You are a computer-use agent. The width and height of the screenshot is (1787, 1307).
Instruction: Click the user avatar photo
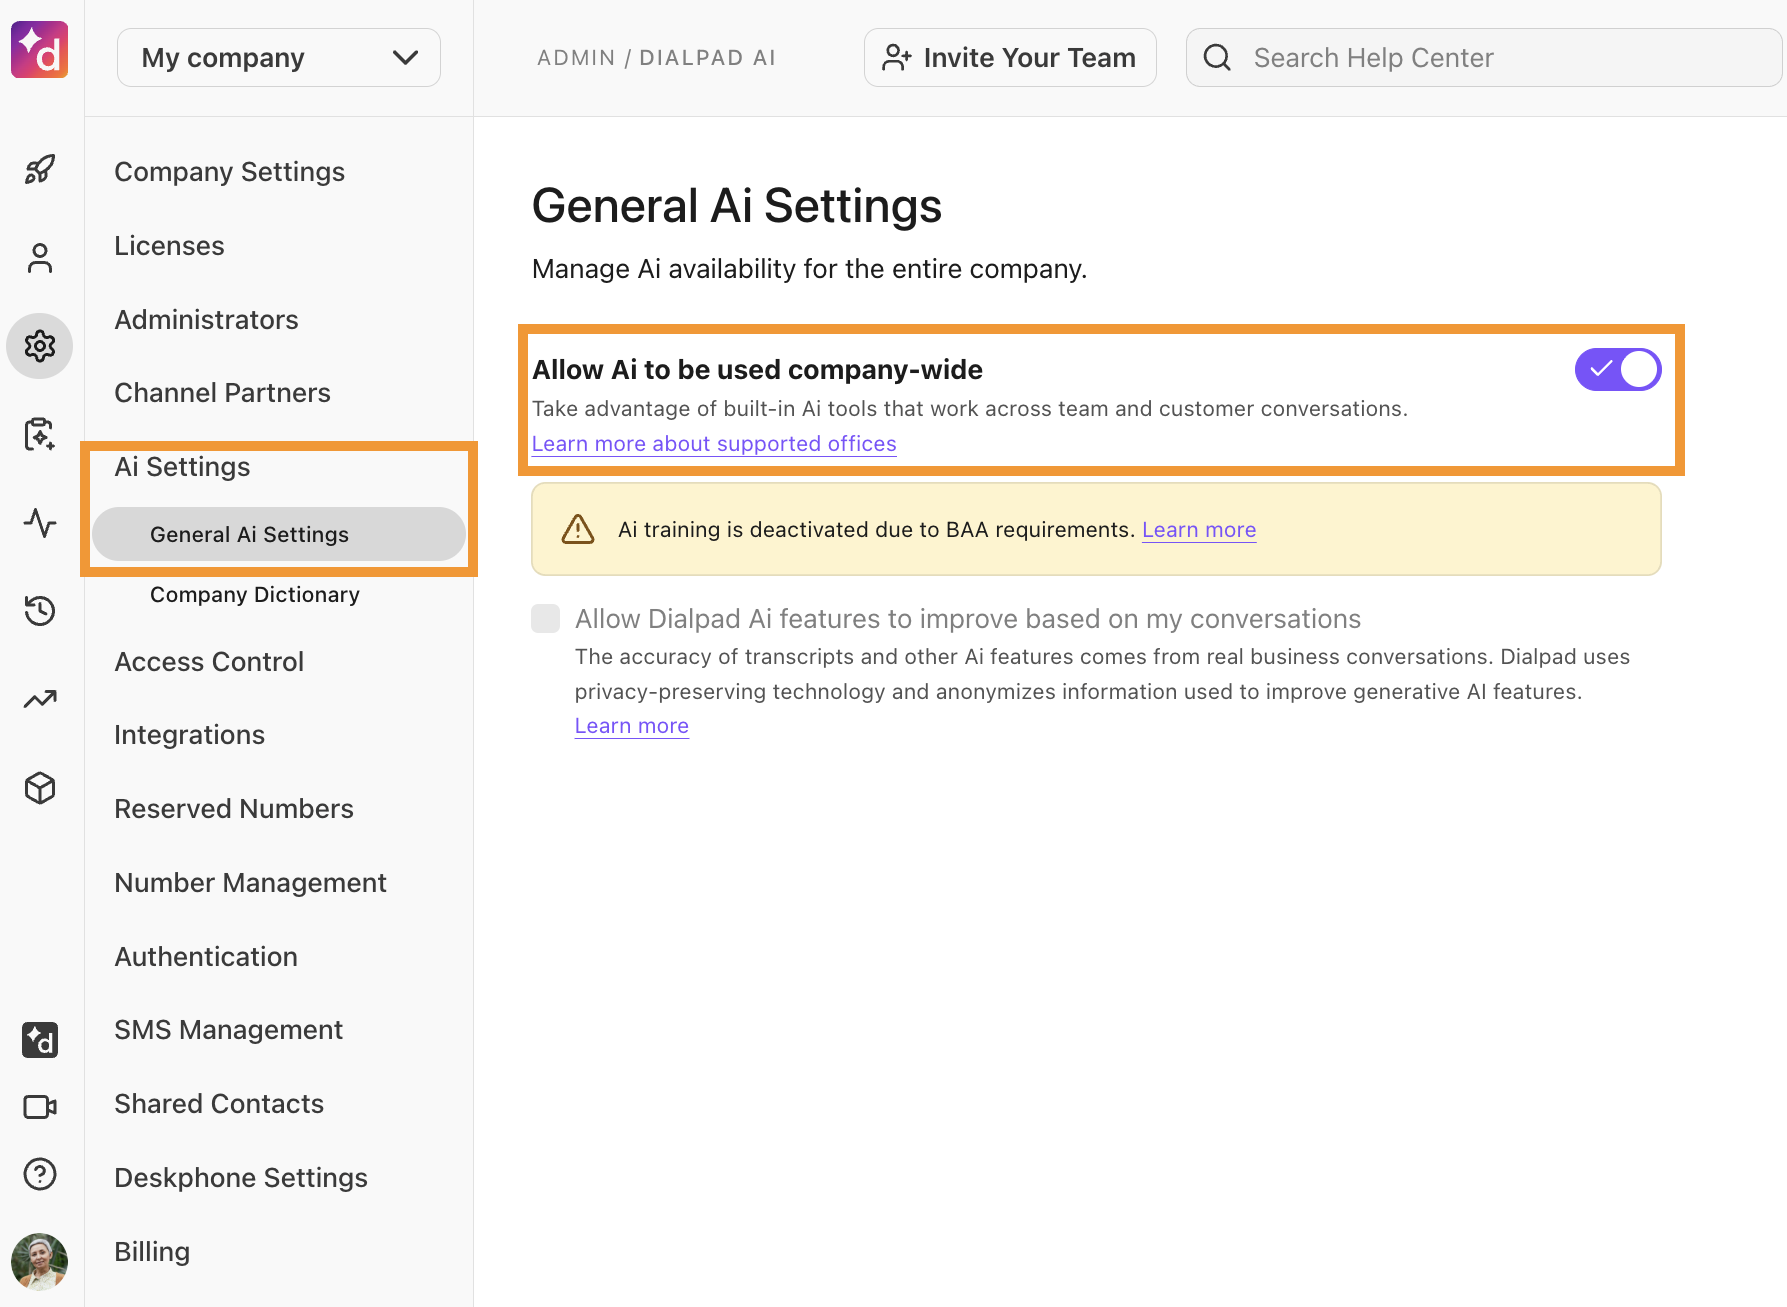40,1261
